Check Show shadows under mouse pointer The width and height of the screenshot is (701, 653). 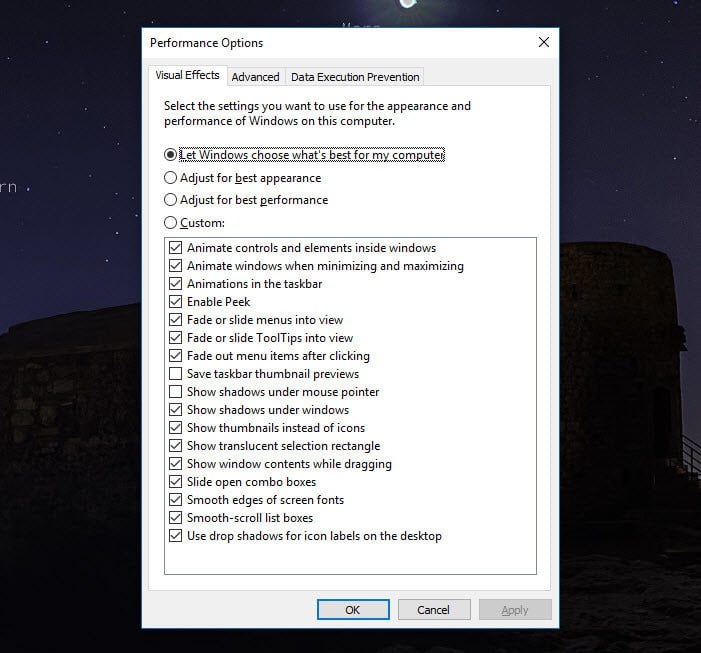pos(176,392)
